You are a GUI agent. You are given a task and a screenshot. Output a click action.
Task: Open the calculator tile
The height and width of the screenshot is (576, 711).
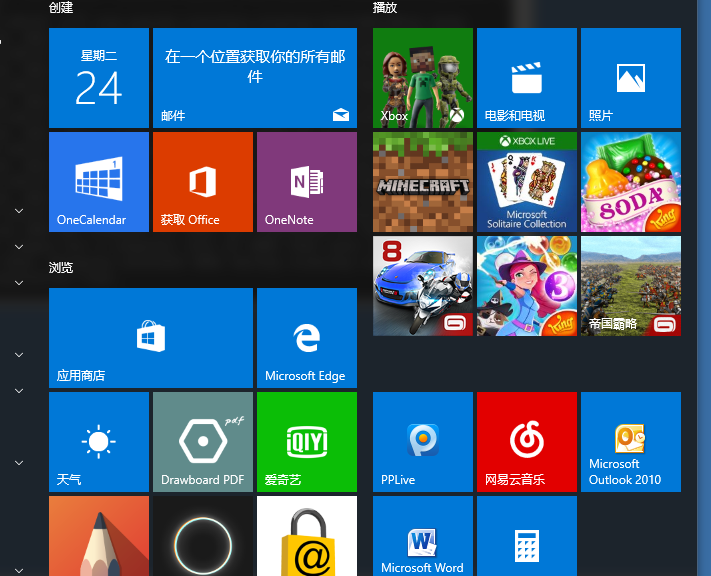point(527,536)
